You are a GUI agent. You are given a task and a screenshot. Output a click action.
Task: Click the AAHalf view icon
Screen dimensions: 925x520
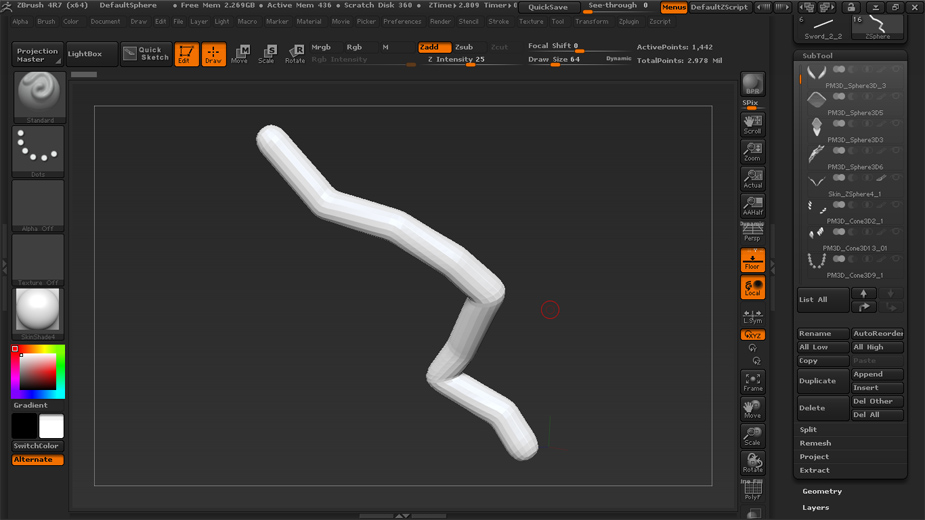(x=752, y=206)
